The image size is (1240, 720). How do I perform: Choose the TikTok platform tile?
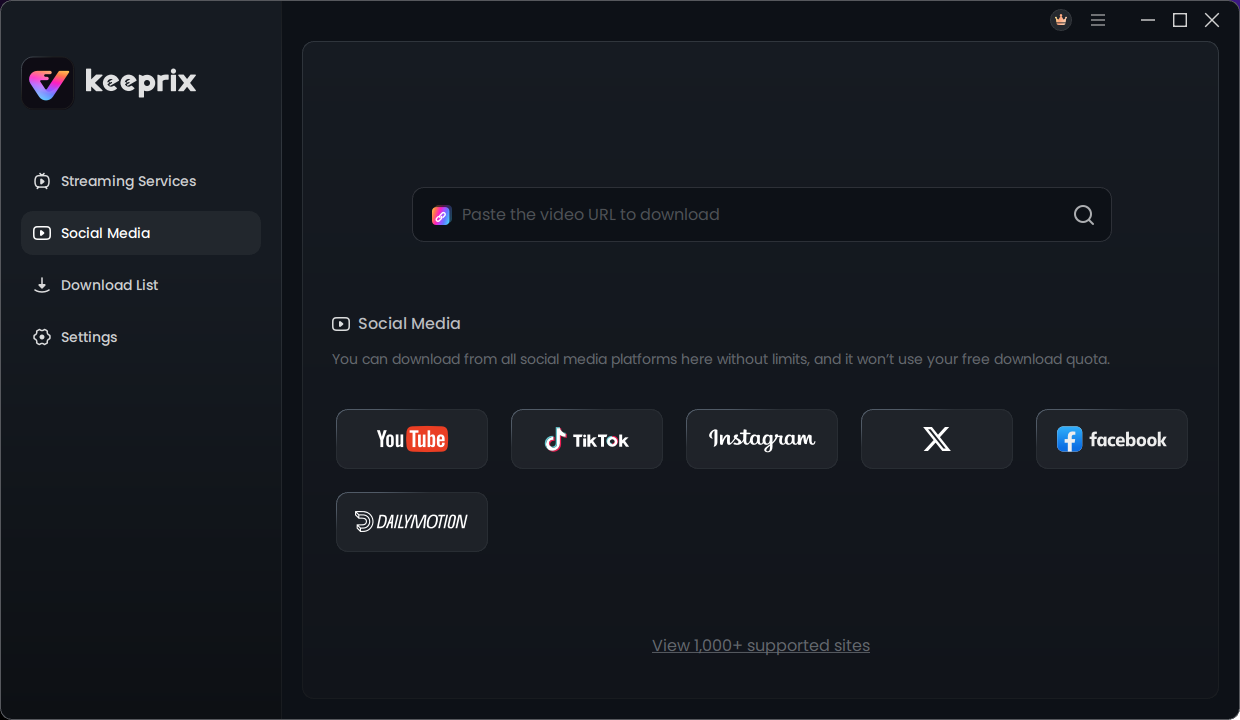(587, 439)
